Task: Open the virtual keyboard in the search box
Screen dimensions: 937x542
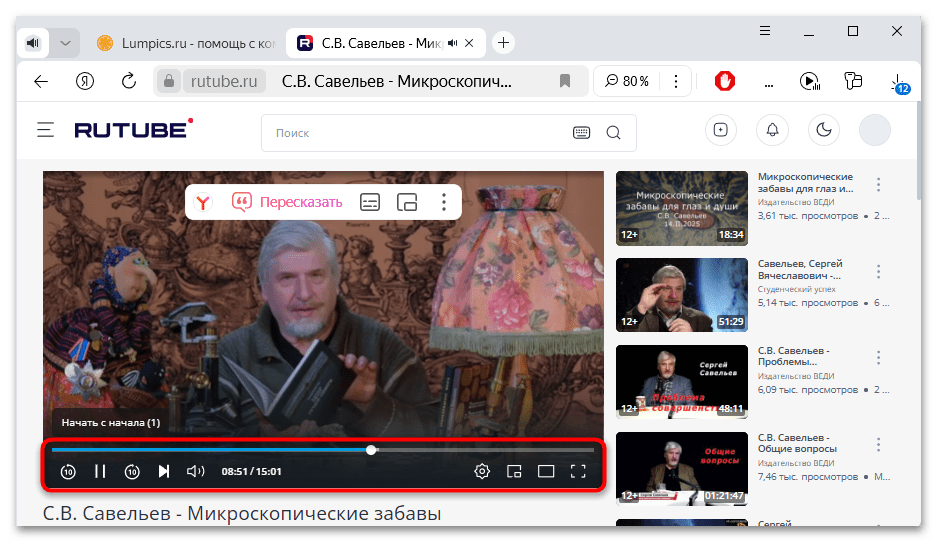Action: pyautogui.click(x=581, y=133)
